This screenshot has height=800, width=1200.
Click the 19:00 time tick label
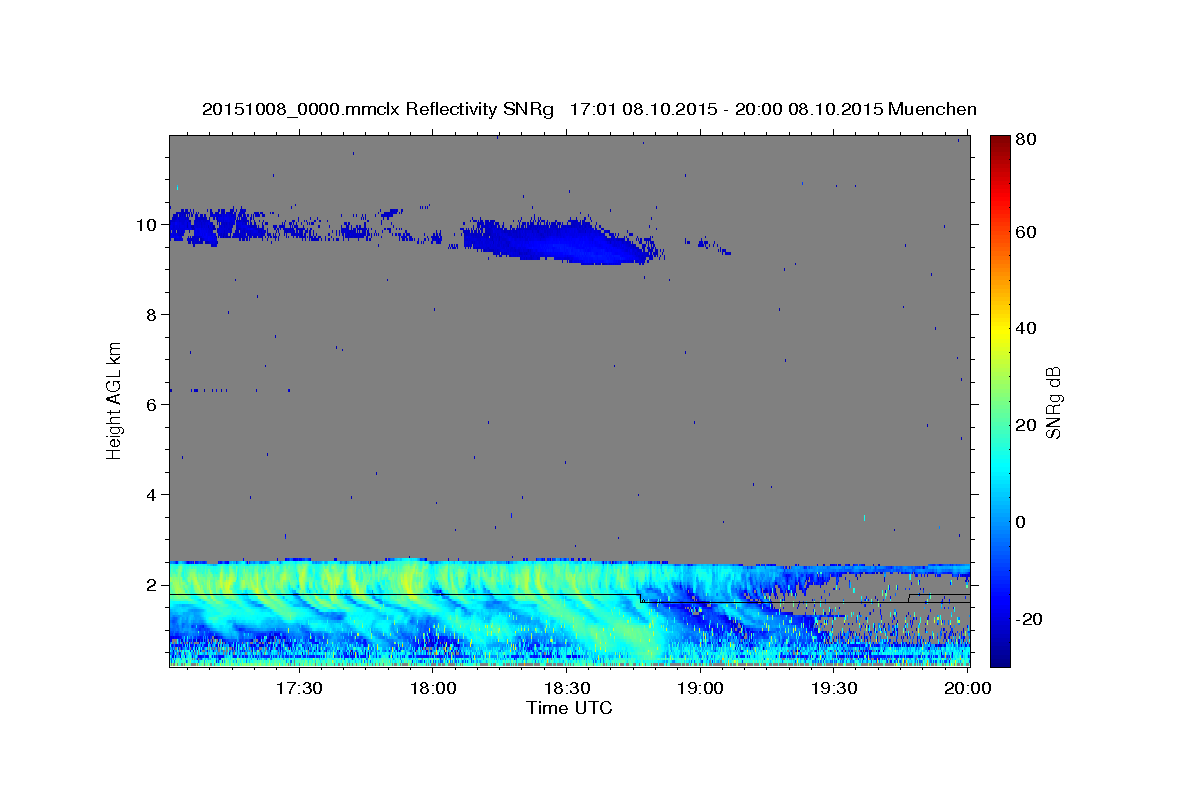(700, 689)
